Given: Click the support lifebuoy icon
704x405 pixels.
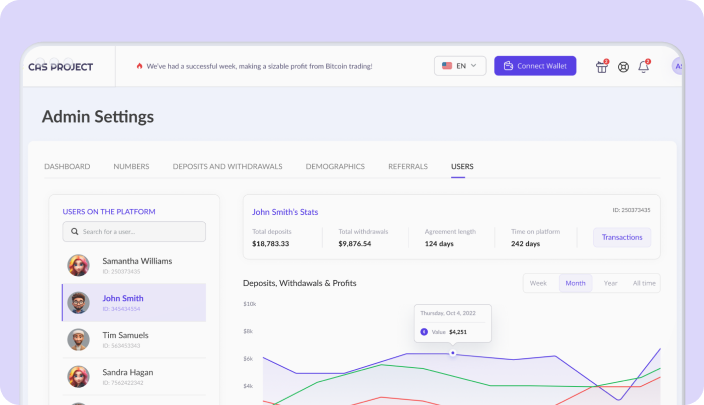Looking at the screenshot, I should 624,67.
